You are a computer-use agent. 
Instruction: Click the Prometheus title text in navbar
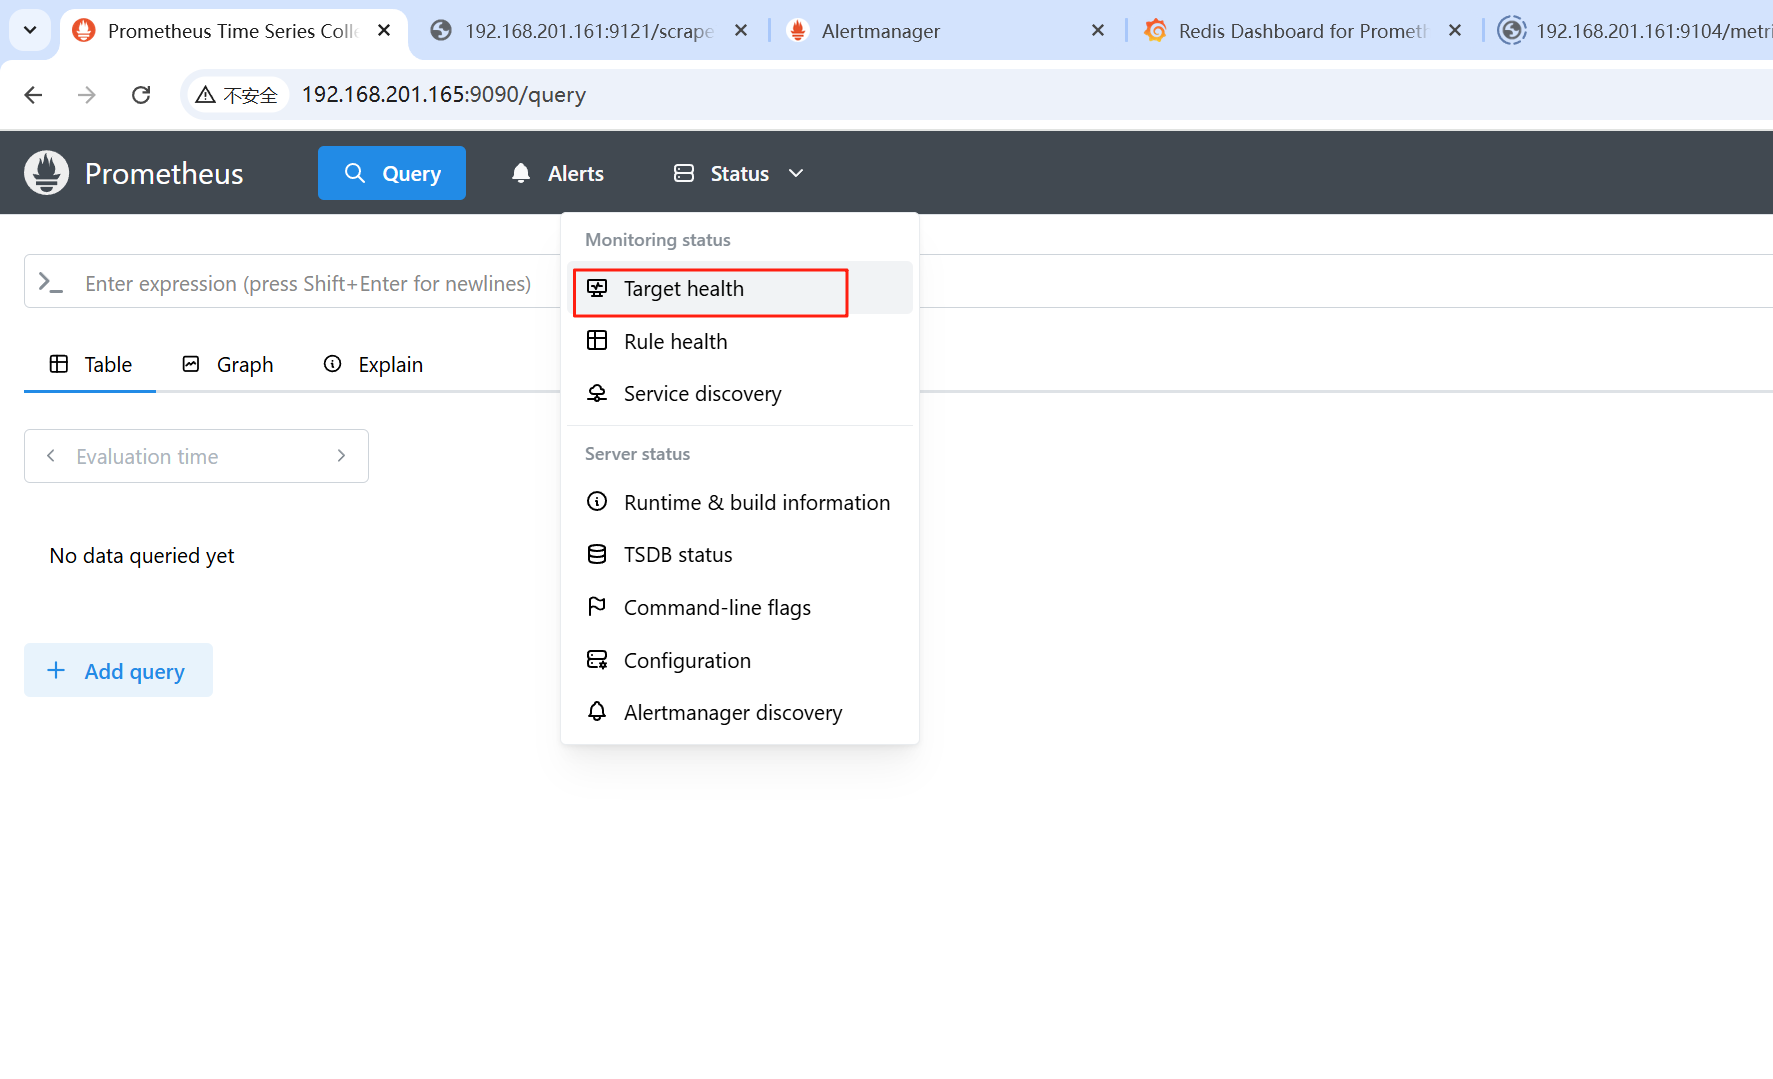click(164, 174)
